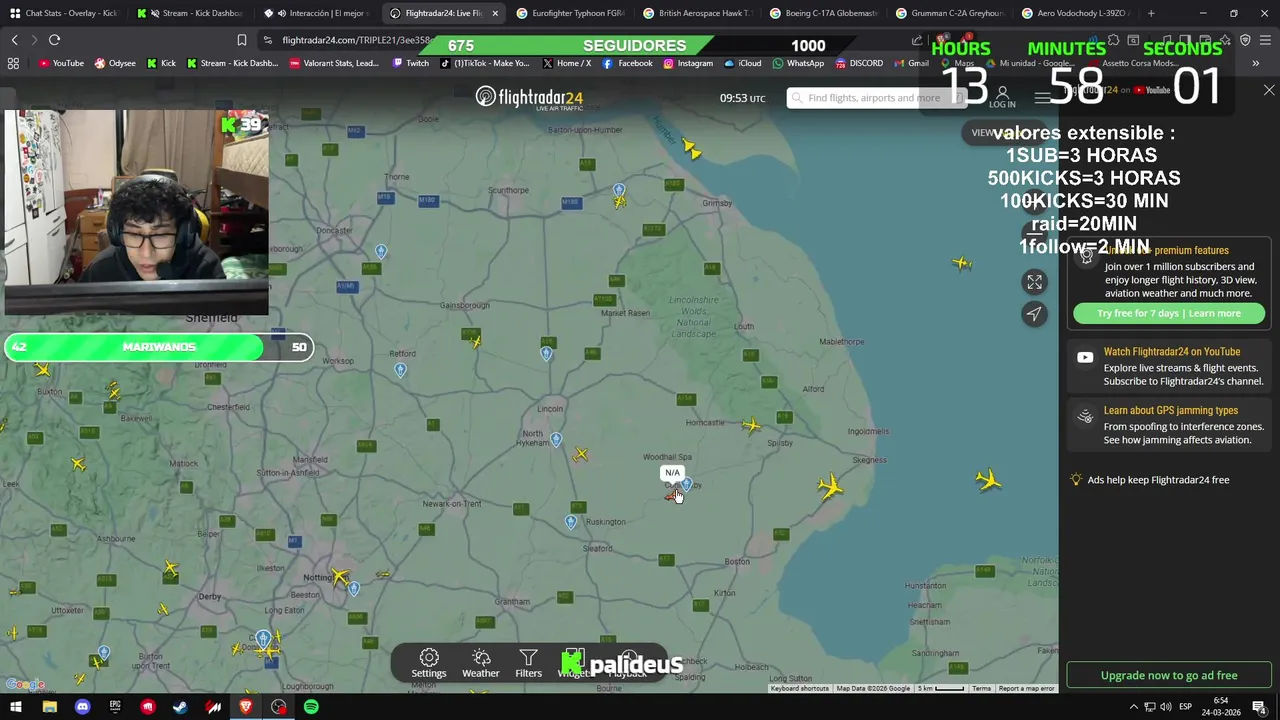Select the large aircraft near Skegness

tap(830, 487)
